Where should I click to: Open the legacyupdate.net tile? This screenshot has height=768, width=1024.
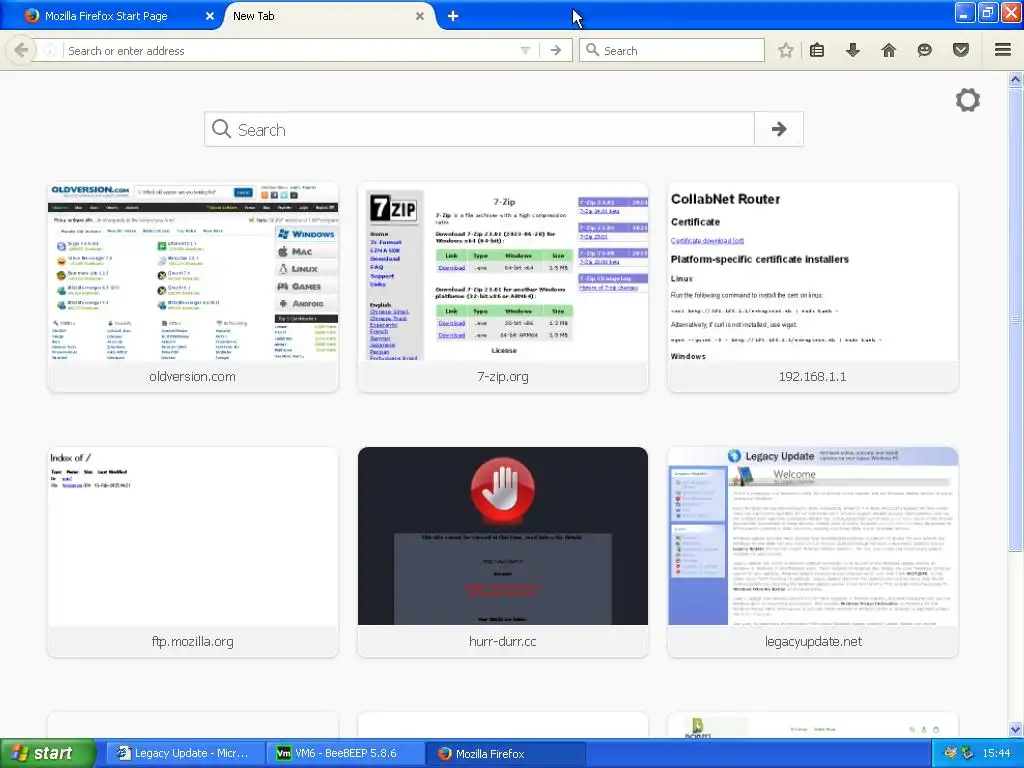tap(813, 552)
